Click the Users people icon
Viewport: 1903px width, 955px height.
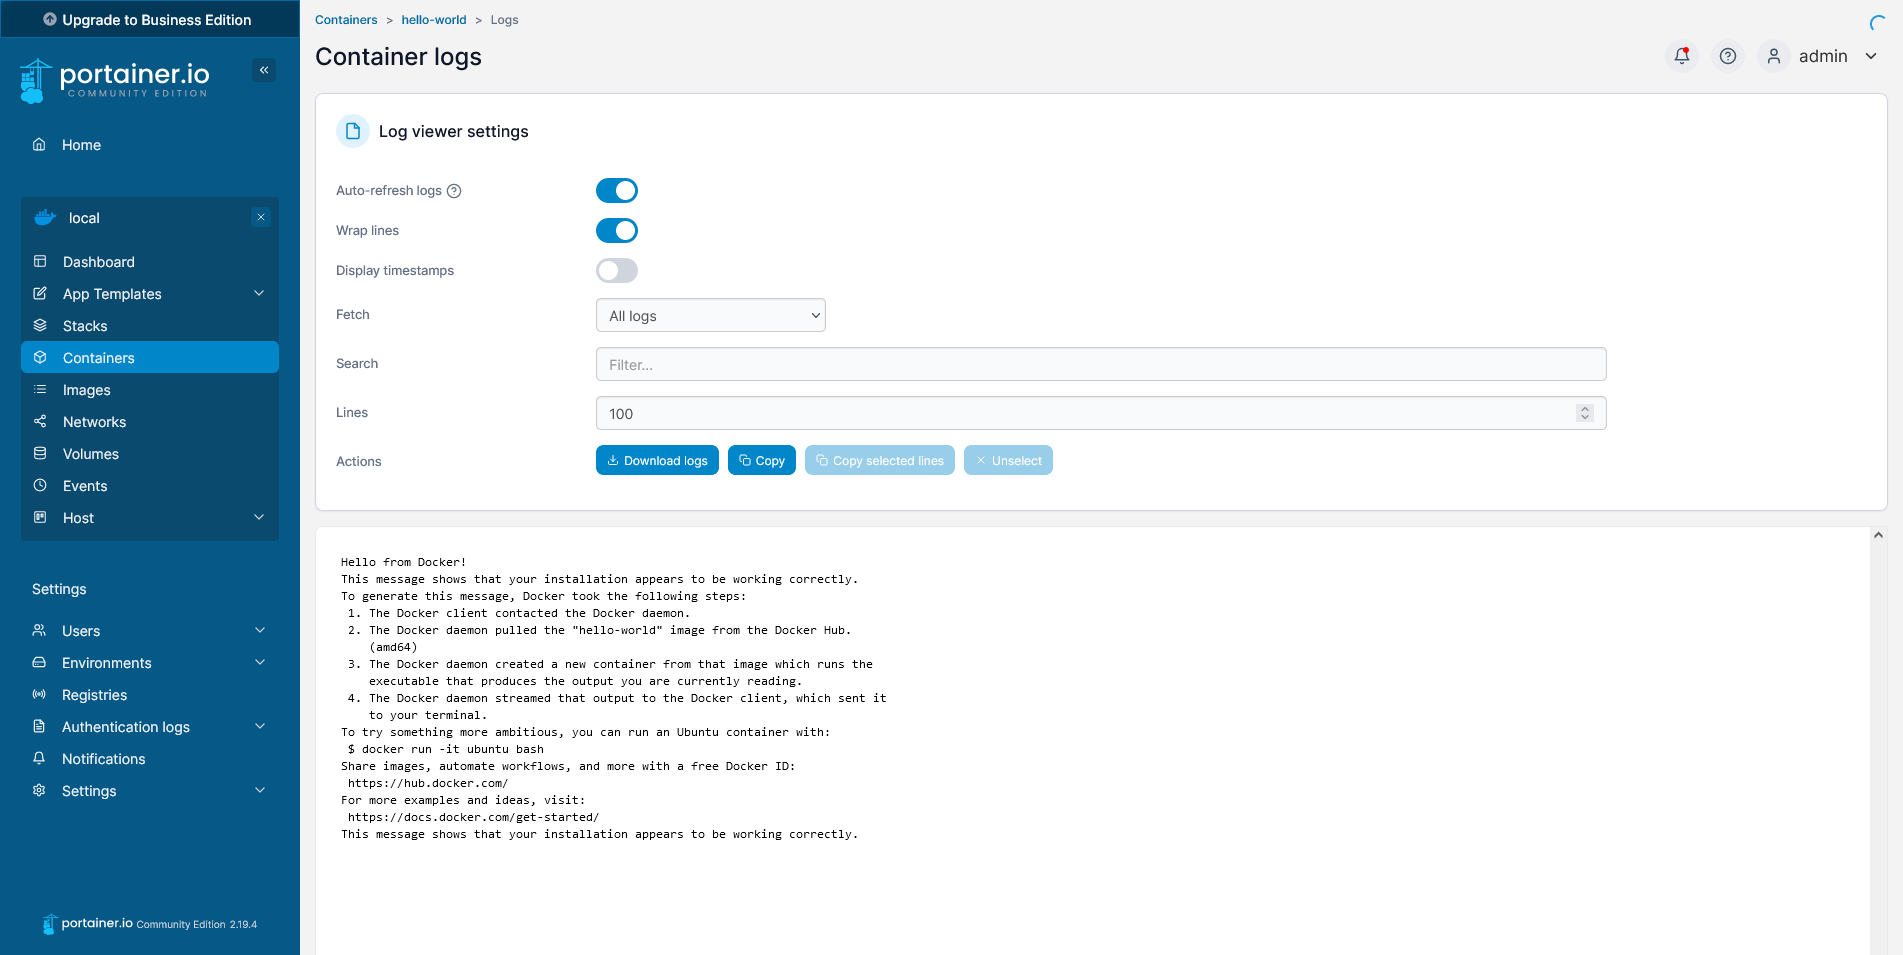click(x=39, y=630)
